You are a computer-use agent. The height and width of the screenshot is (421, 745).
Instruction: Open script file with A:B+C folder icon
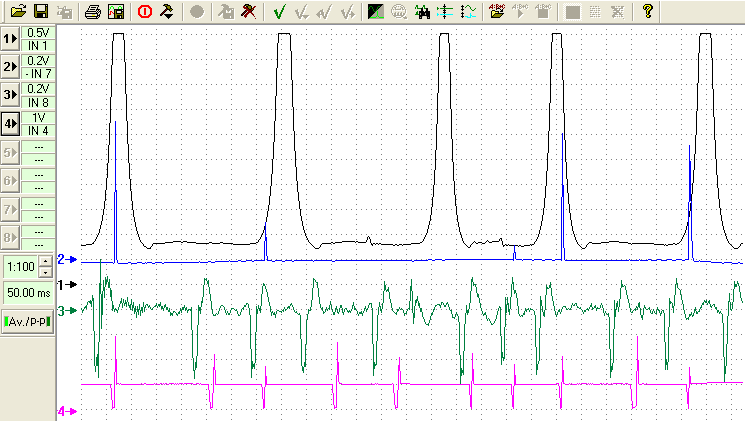point(497,11)
